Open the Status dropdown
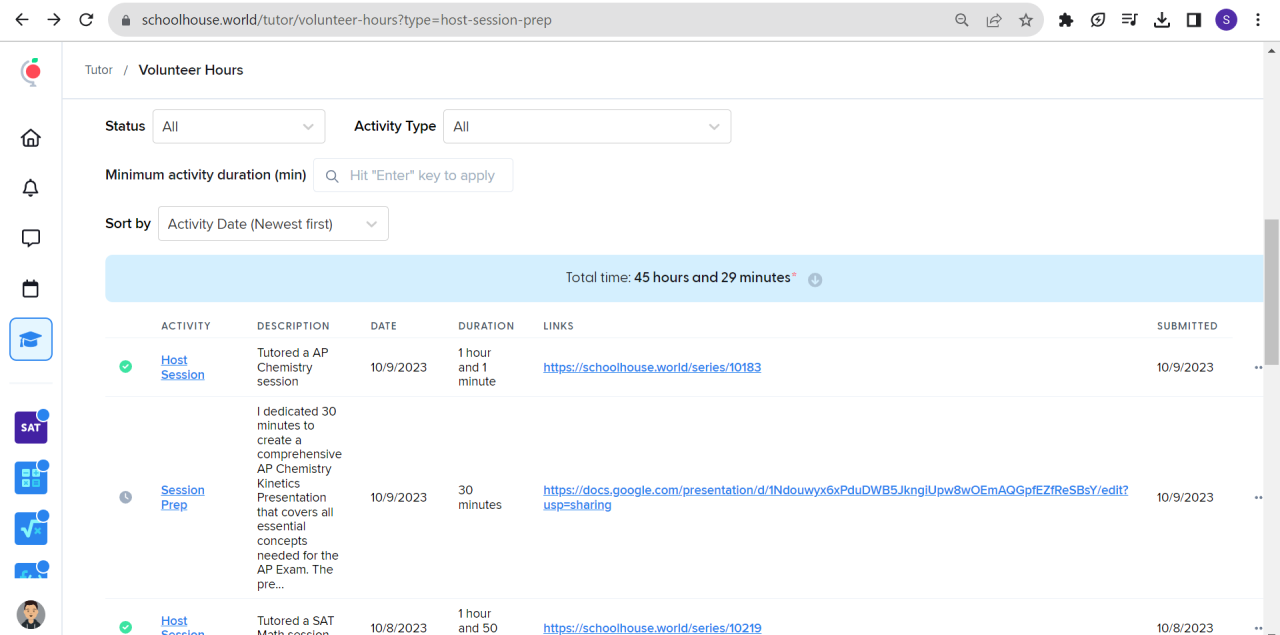 tap(239, 126)
